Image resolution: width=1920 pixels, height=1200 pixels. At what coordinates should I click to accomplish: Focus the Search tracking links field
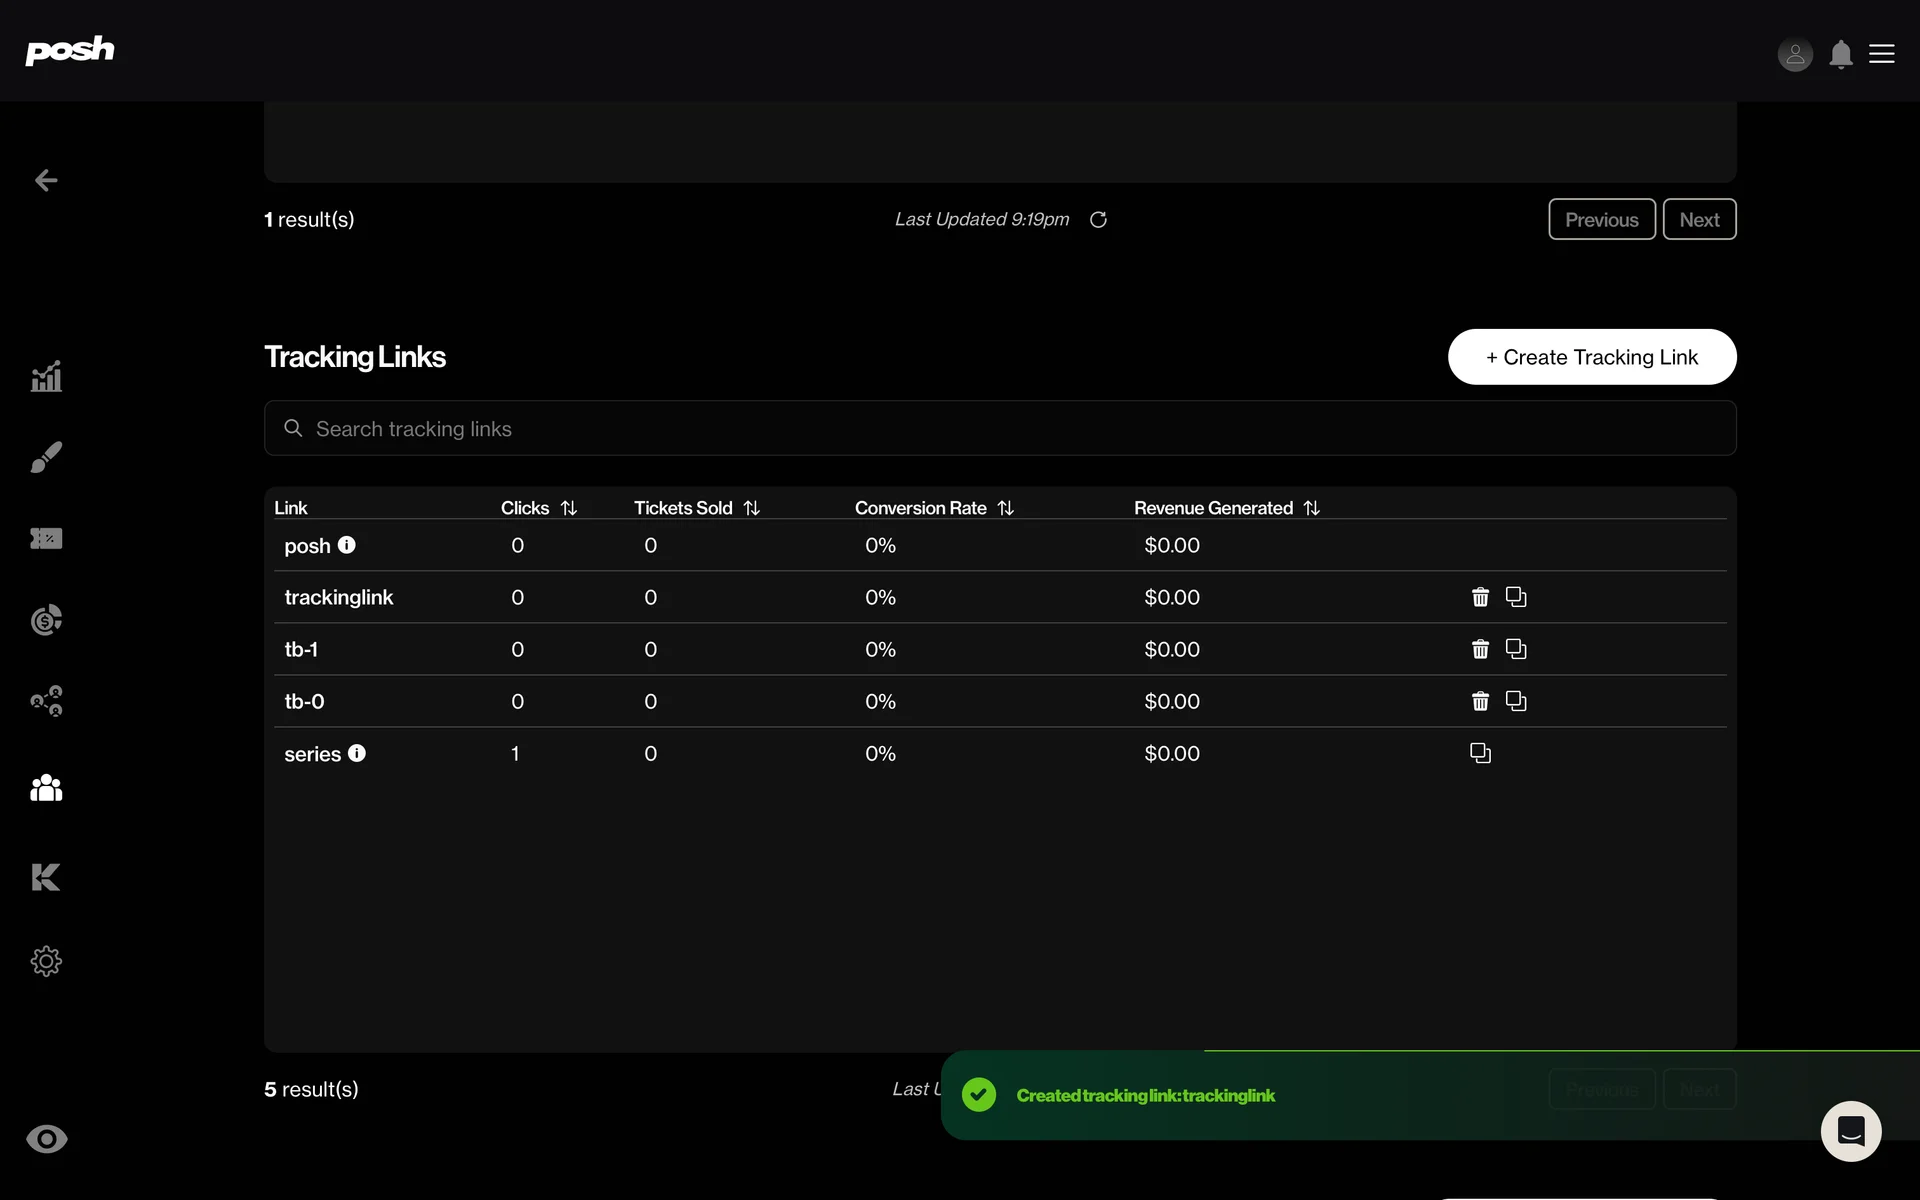pos(1000,429)
